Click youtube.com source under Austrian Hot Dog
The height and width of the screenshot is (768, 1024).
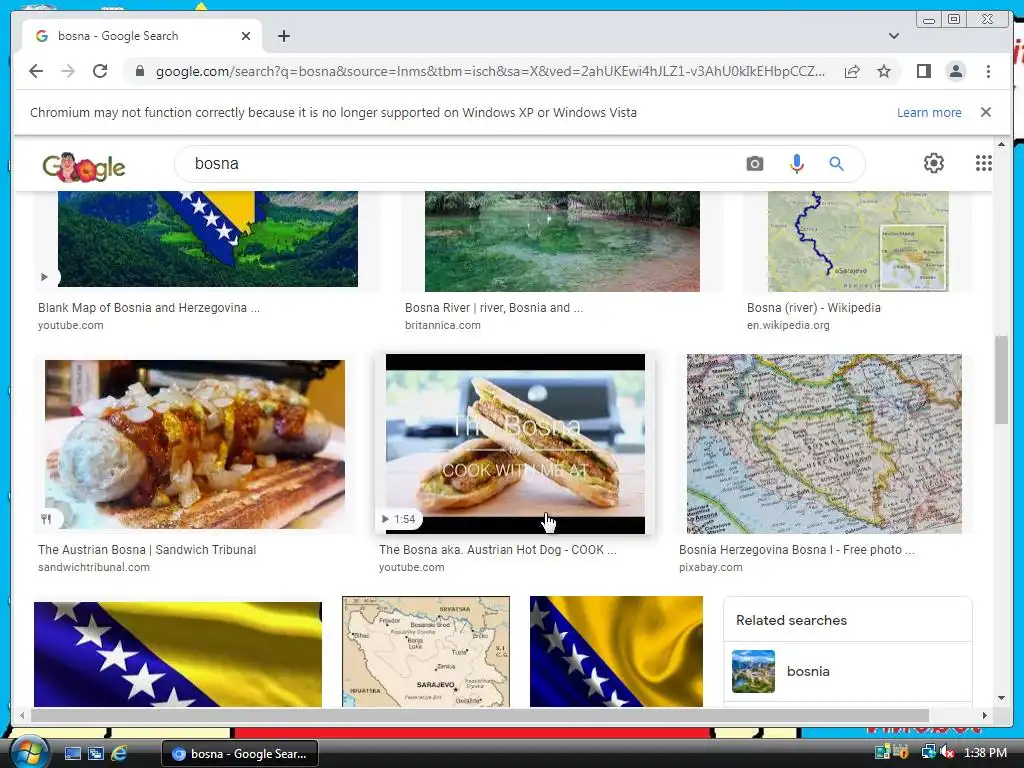pyautogui.click(x=411, y=568)
